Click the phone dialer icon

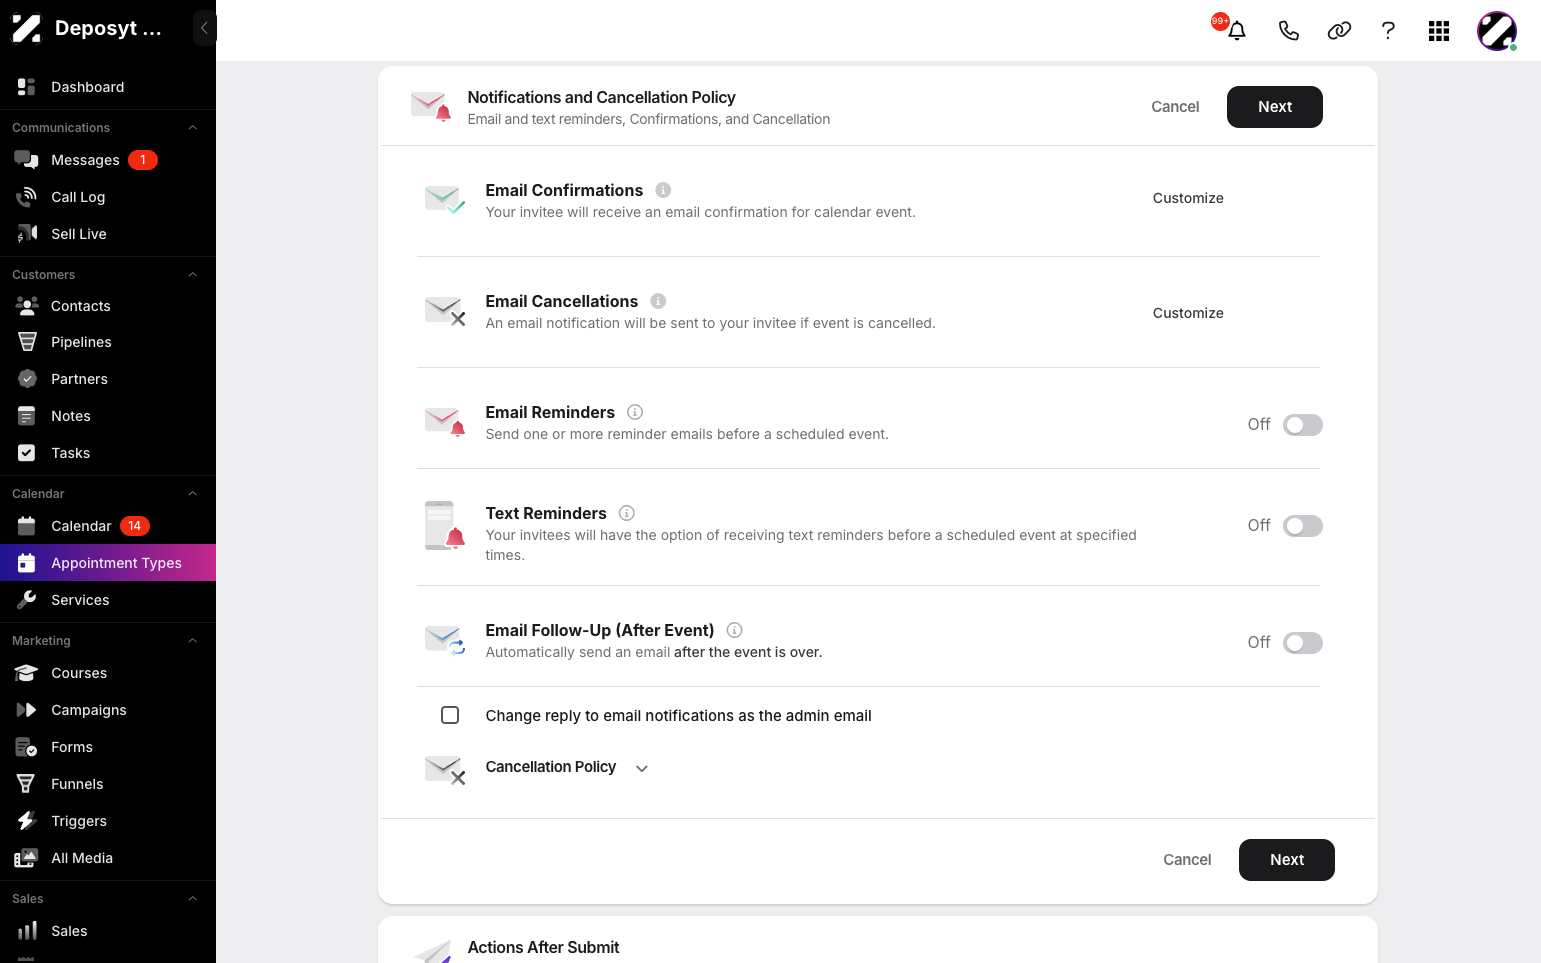coord(1288,30)
